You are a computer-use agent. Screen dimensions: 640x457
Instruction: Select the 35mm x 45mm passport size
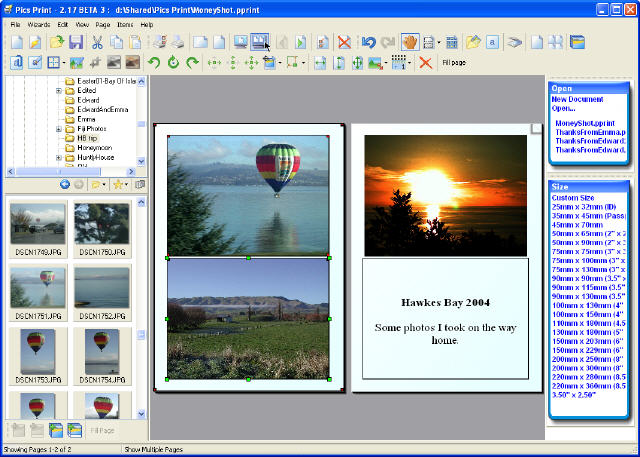(x=588, y=216)
